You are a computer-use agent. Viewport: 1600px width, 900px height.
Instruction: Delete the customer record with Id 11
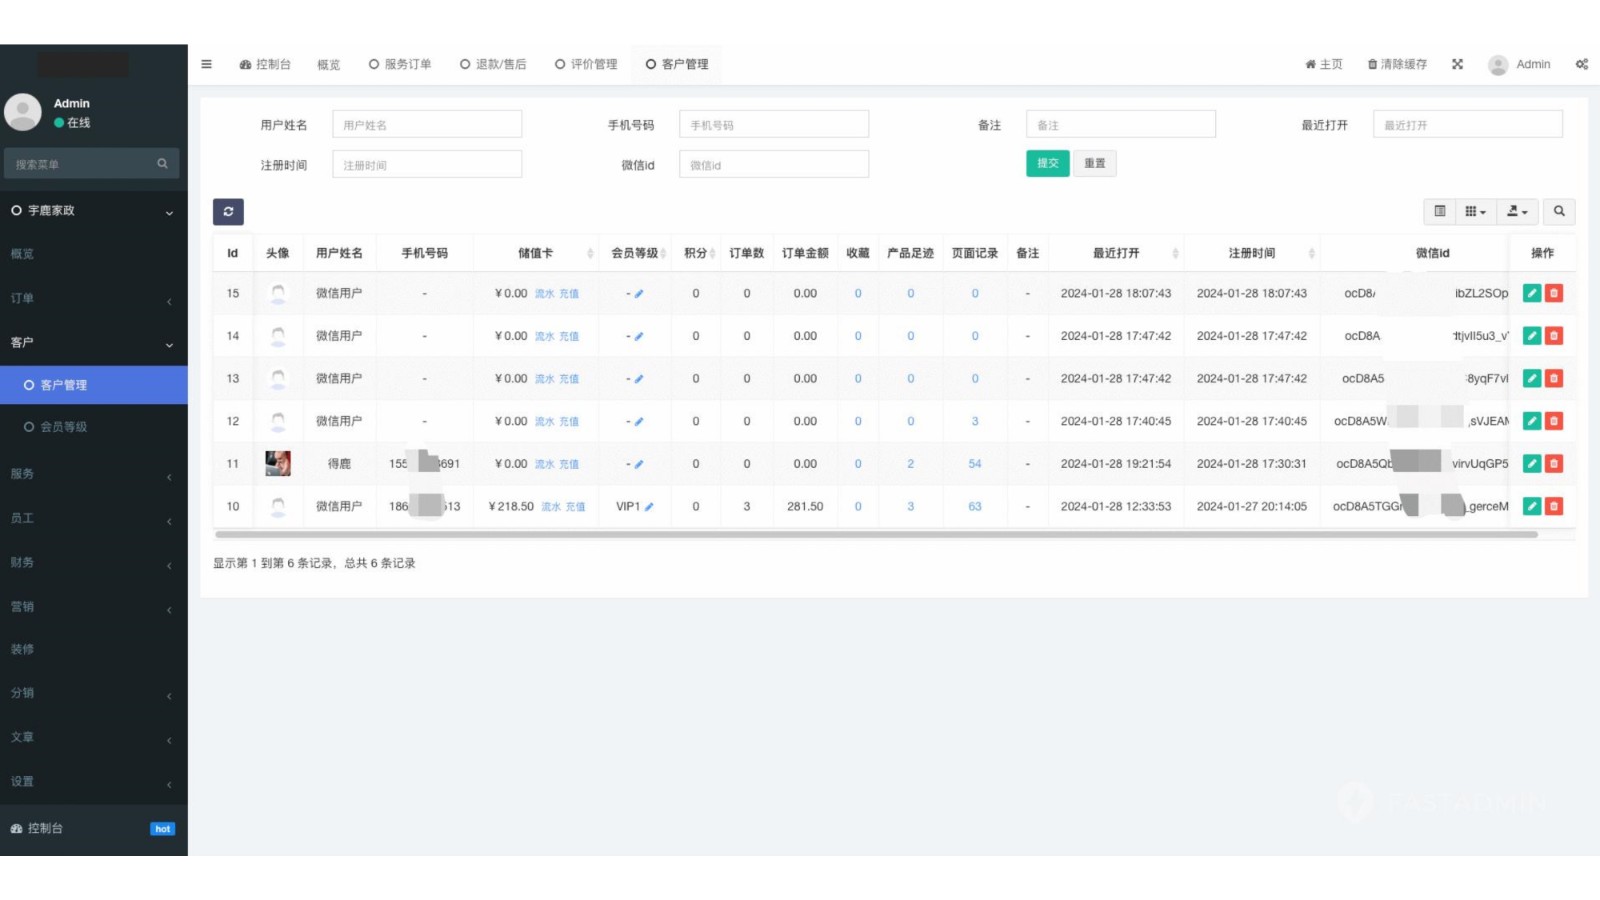(x=1554, y=463)
